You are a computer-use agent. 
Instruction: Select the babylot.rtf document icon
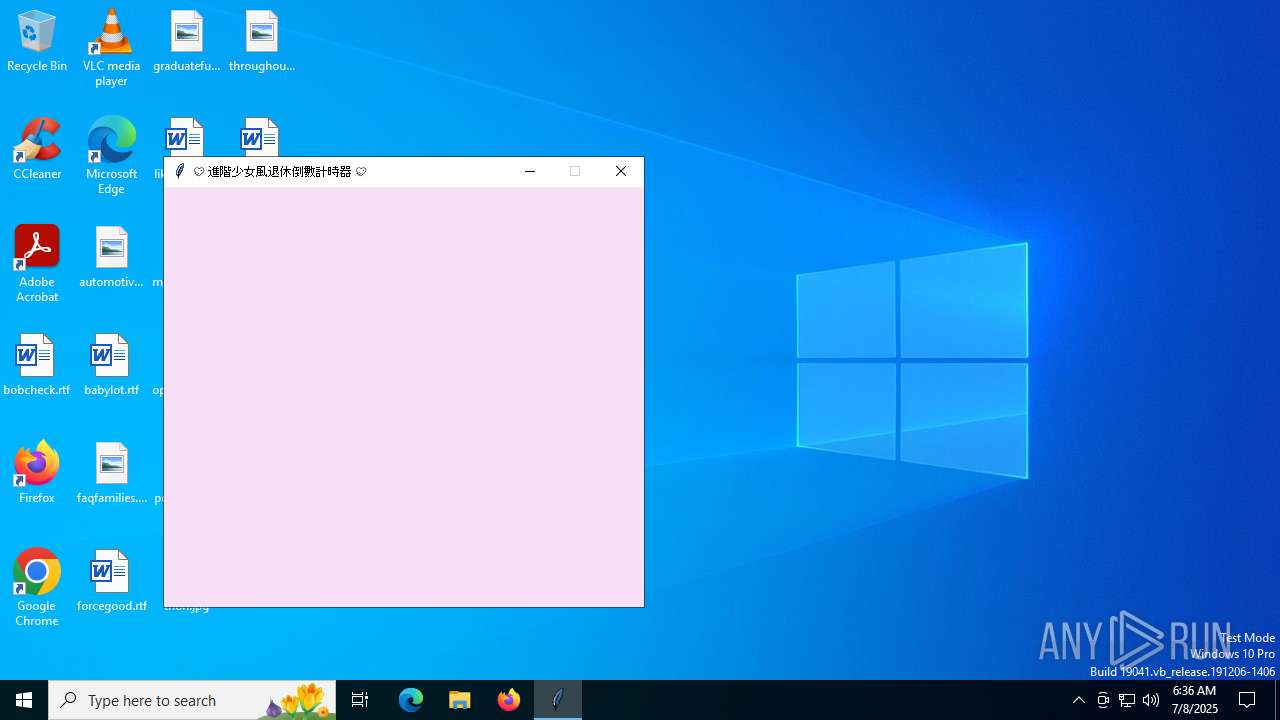[x=111, y=365]
